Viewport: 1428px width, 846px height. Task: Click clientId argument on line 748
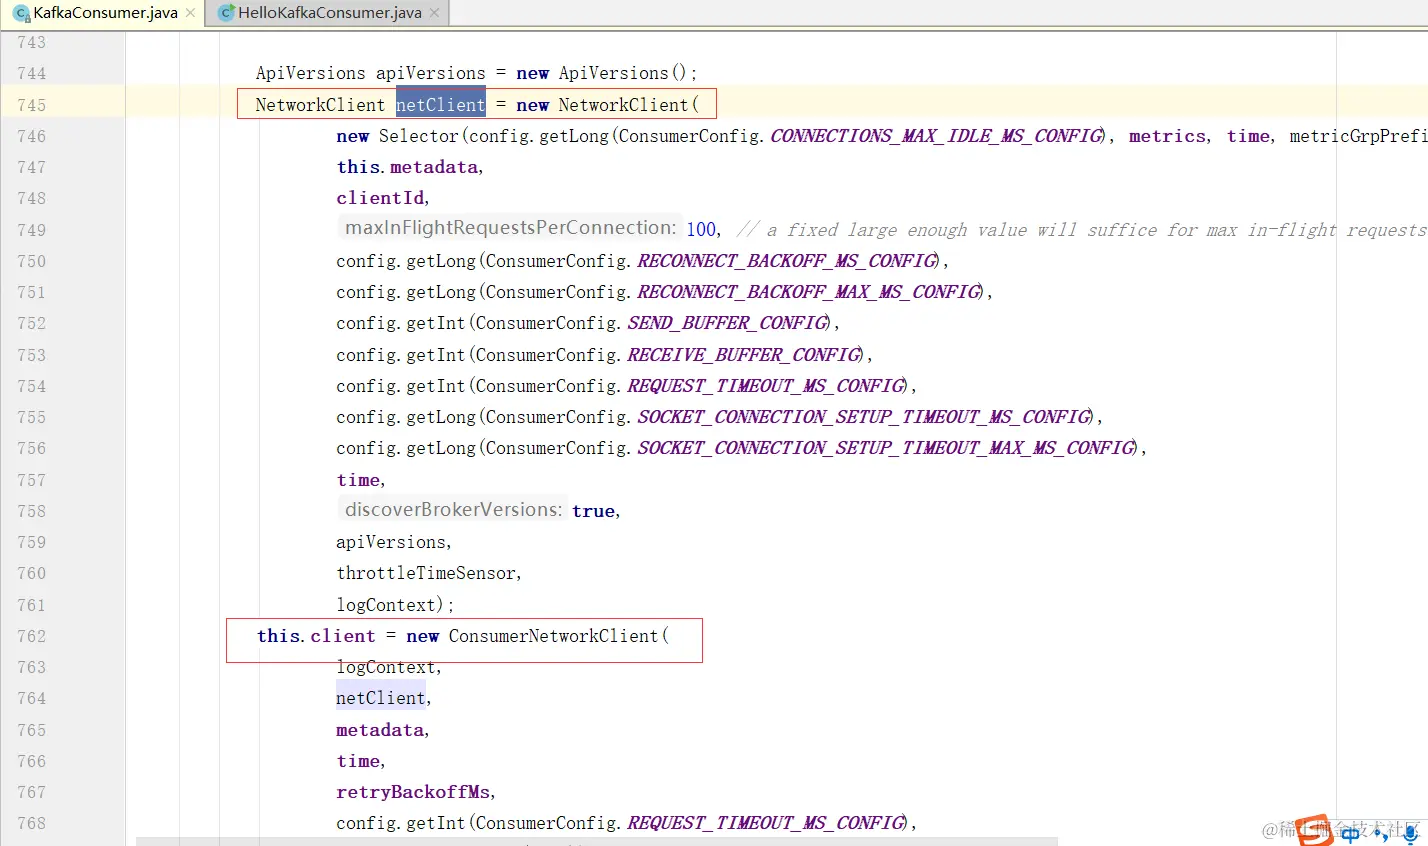(380, 198)
